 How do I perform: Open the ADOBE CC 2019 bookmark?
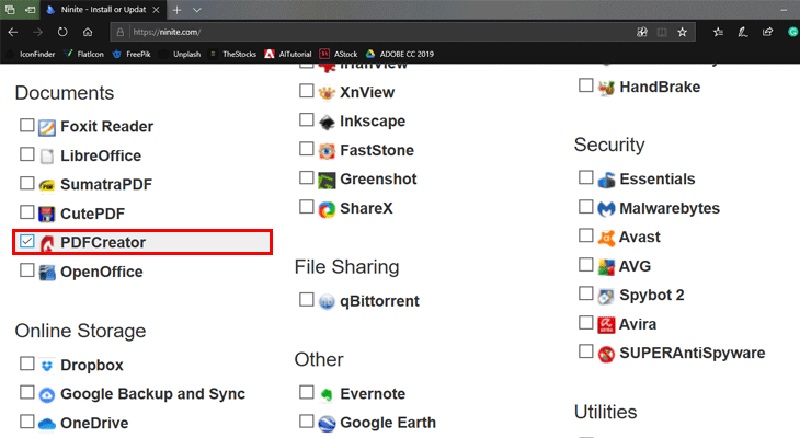point(402,54)
